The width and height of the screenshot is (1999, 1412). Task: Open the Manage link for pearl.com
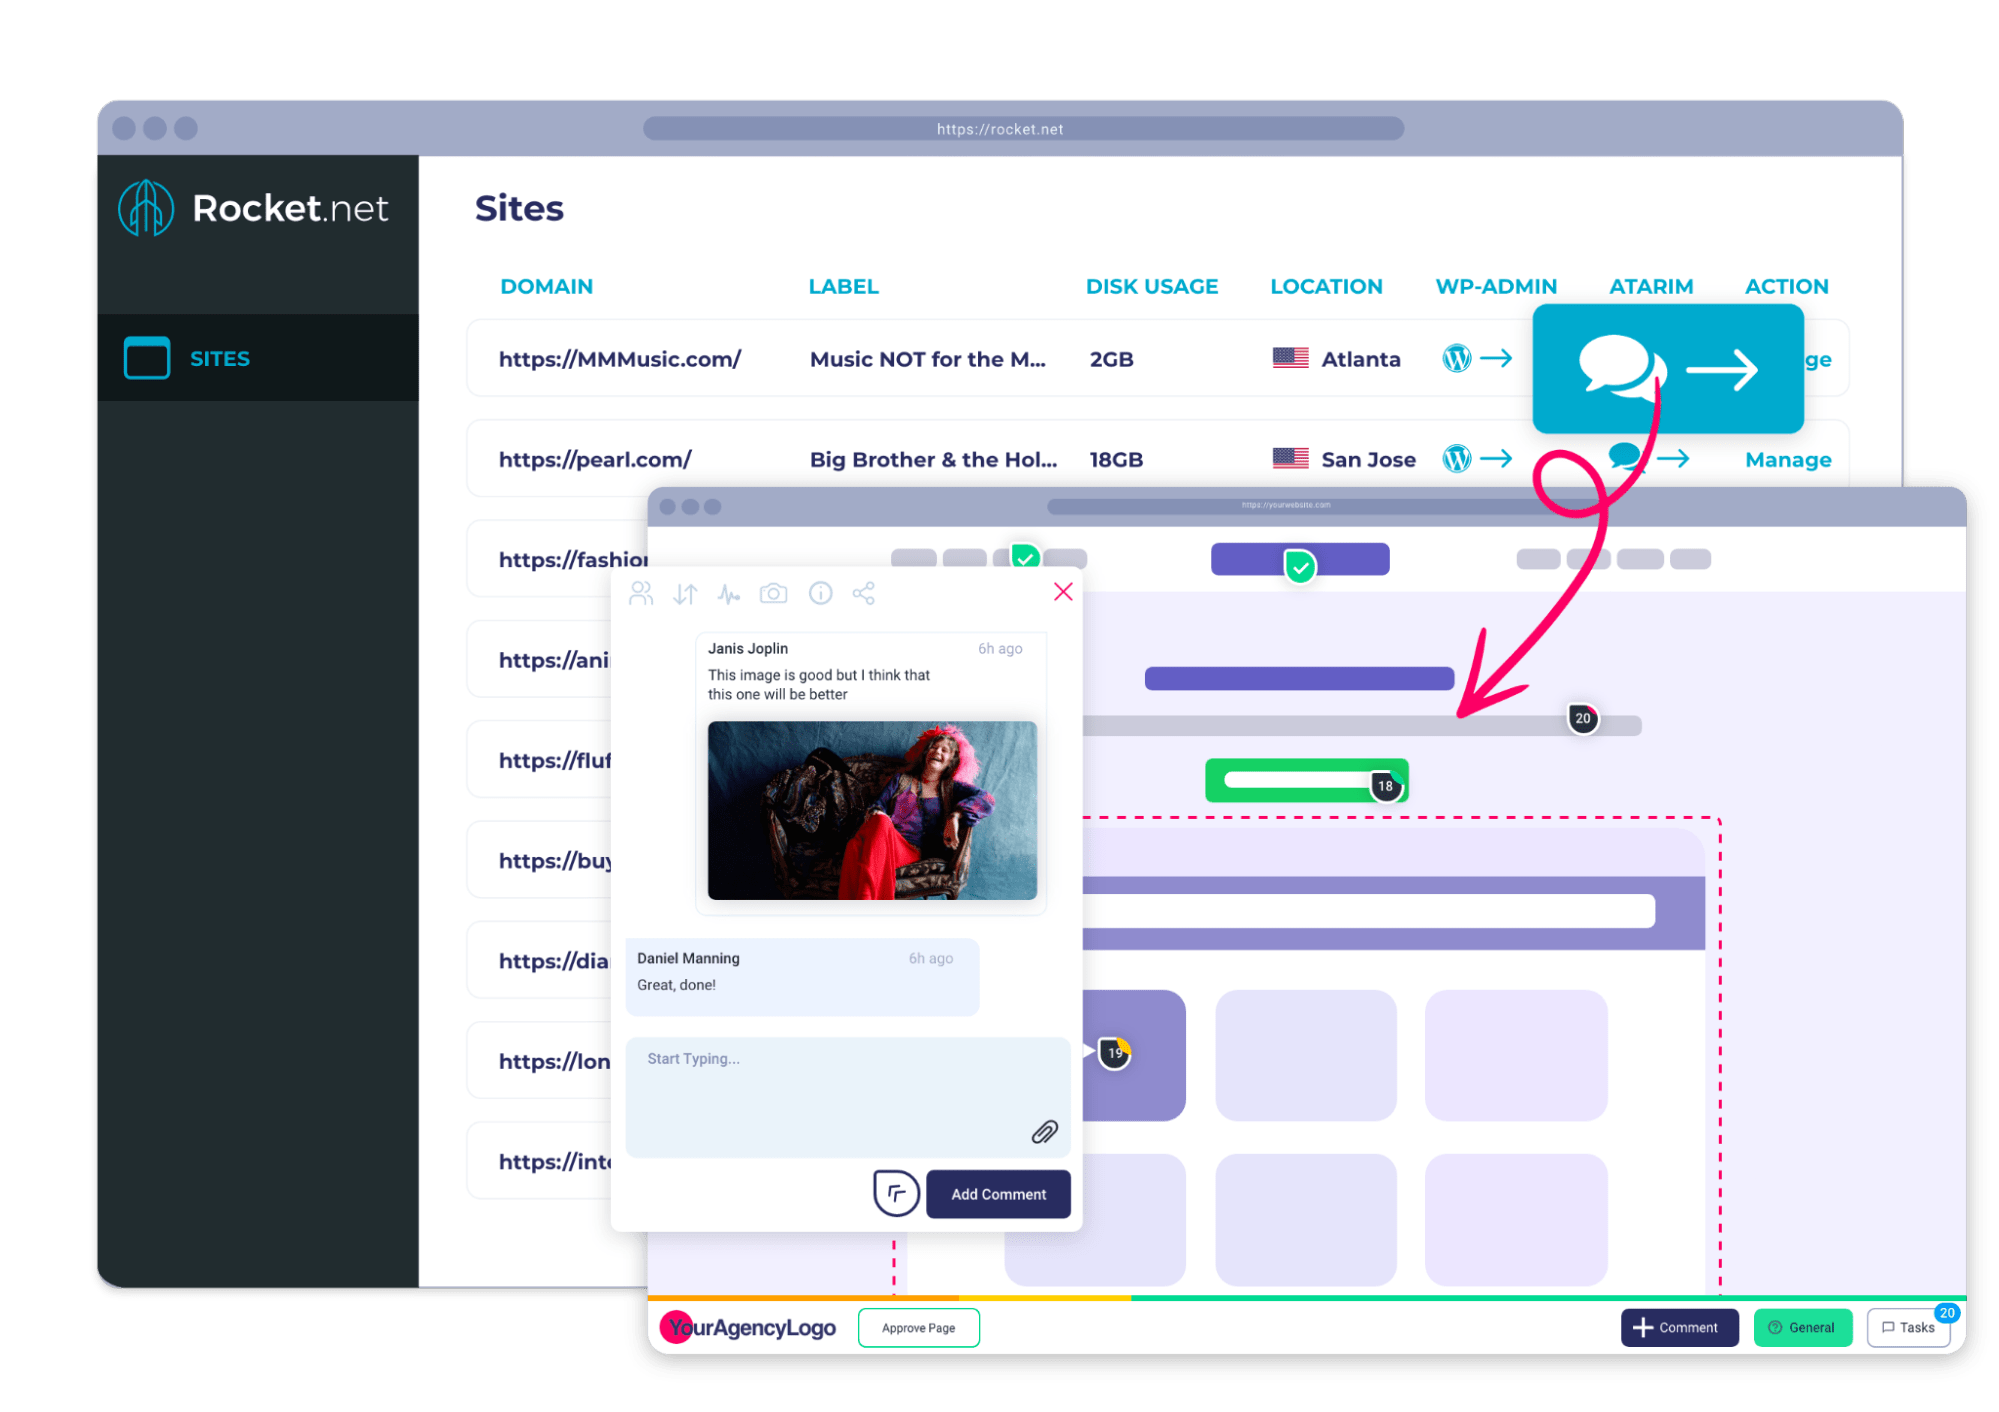pyautogui.click(x=1787, y=459)
